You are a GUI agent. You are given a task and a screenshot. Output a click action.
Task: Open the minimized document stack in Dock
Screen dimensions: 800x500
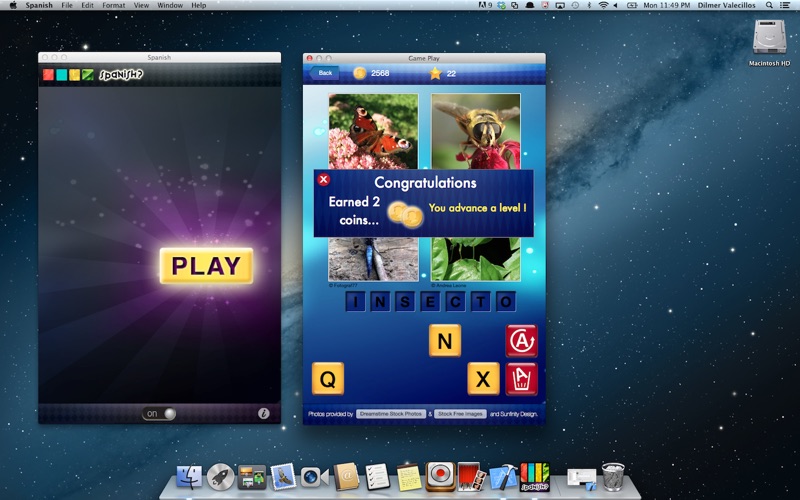click(582, 479)
